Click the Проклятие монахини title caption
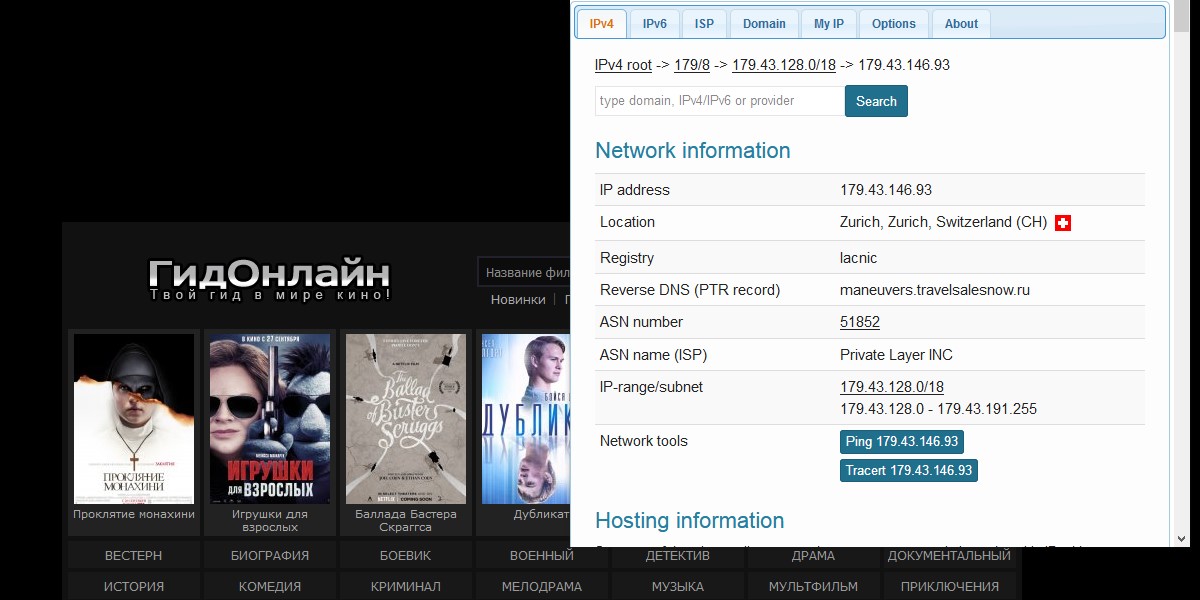Viewport: 1200px width, 600px height. 134,515
